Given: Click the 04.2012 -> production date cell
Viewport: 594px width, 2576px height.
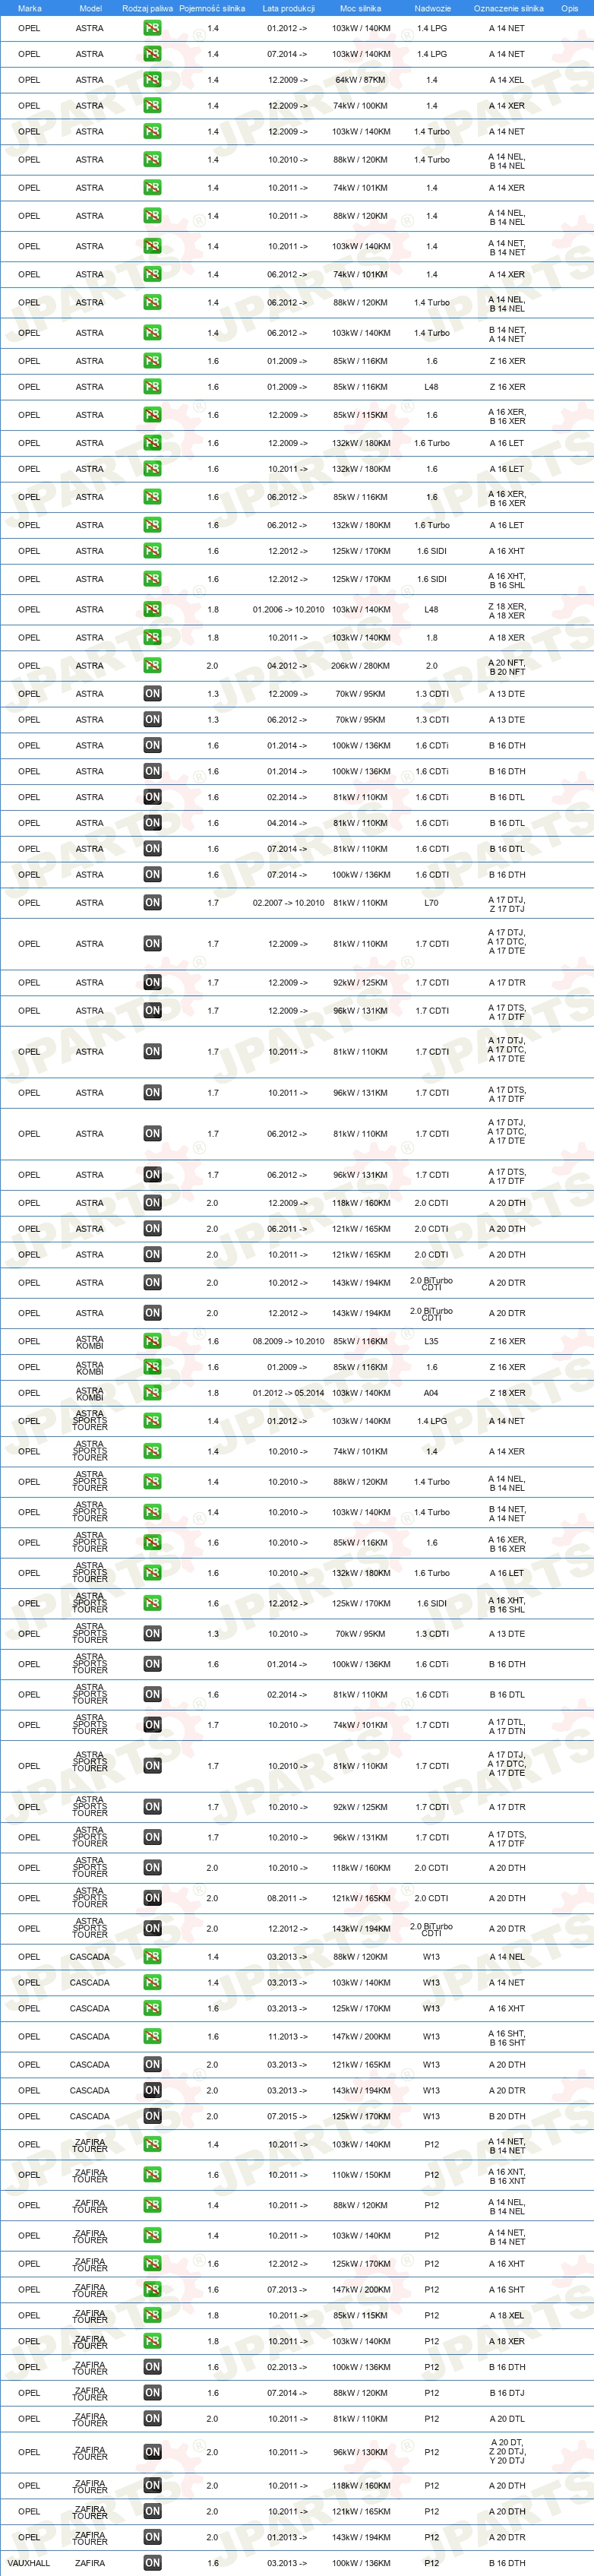Looking at the screenshot, I should point(288,665).
